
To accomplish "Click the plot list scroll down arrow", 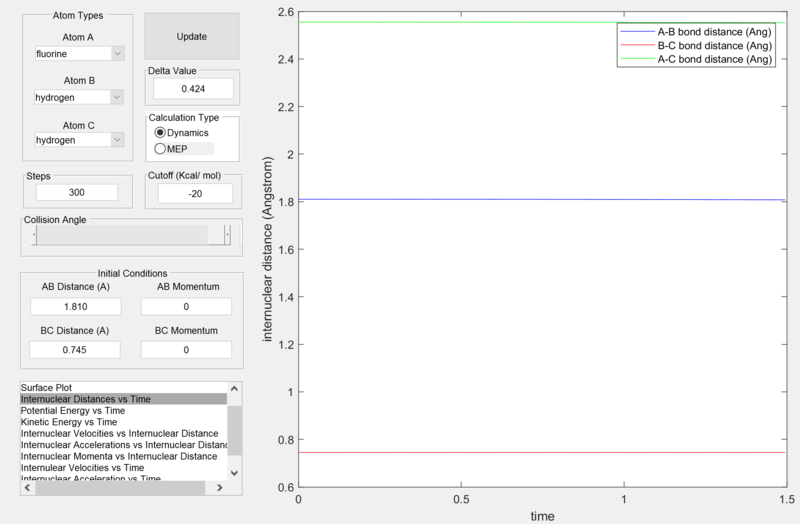I will click(x=234, y=473).
